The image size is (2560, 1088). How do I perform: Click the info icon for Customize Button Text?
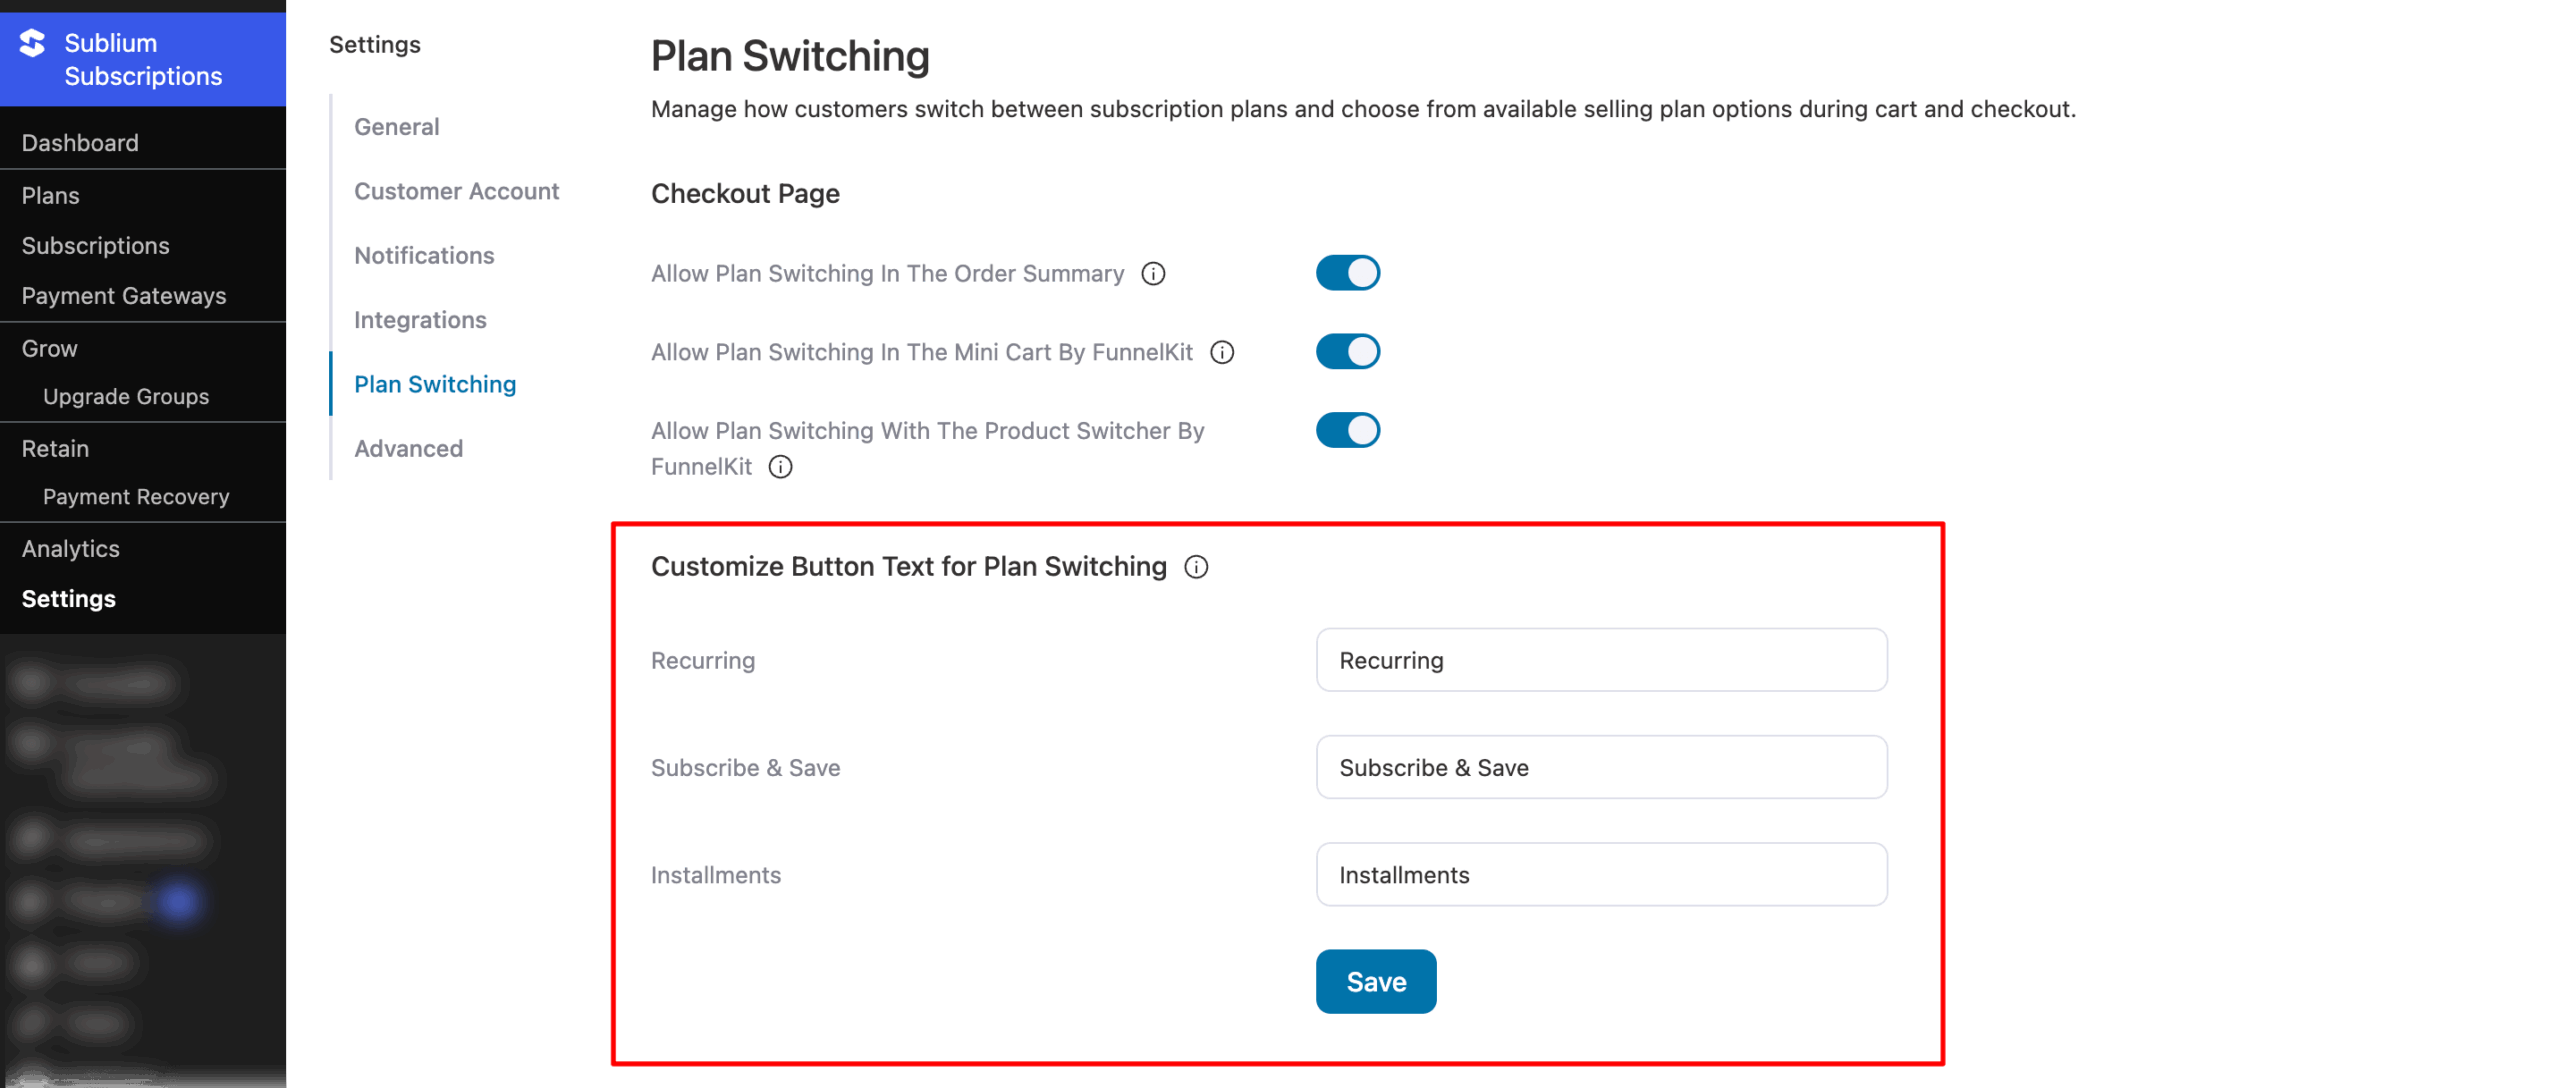tap(1196, 566)
